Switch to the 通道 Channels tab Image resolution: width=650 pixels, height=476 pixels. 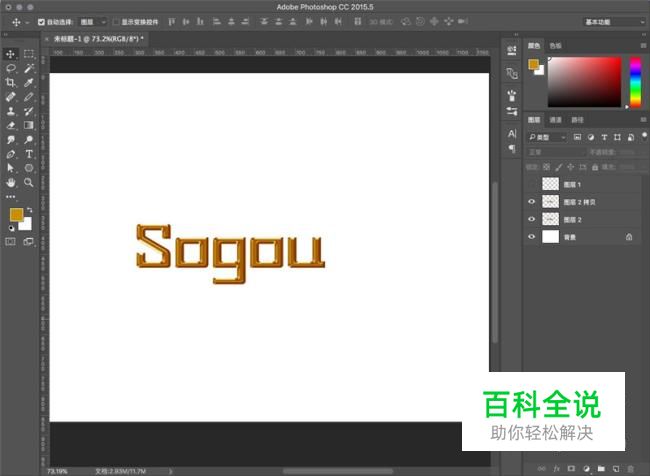(x=555, y=120)
